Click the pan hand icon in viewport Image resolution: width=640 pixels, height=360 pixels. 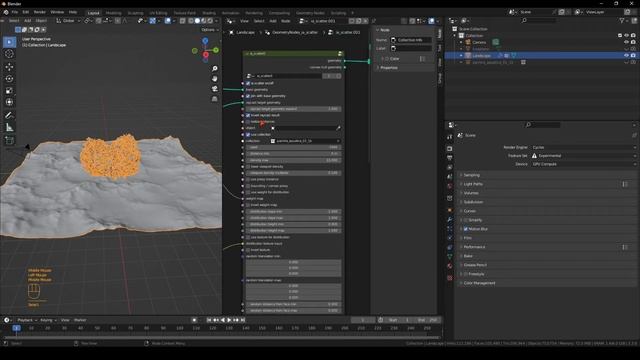(215, 78)
